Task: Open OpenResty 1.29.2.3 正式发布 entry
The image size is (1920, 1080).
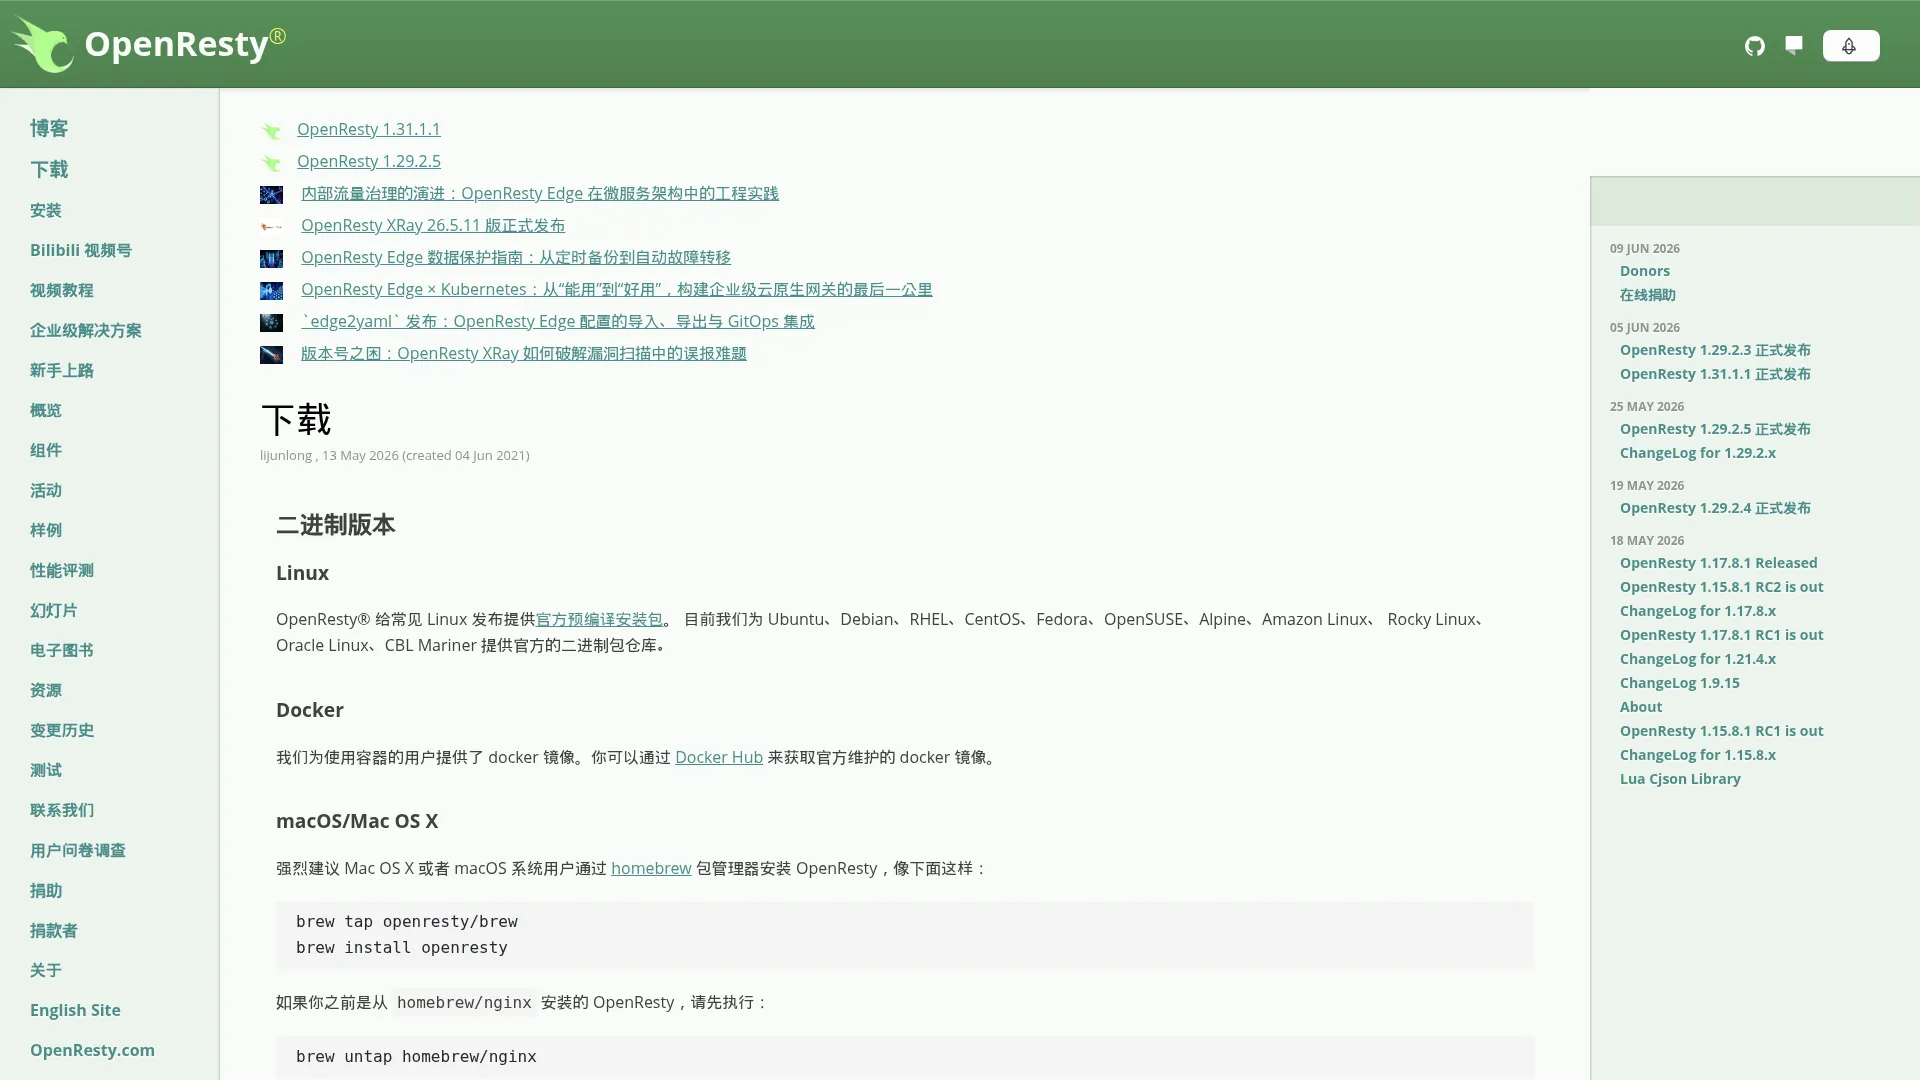Action: 1715,350
